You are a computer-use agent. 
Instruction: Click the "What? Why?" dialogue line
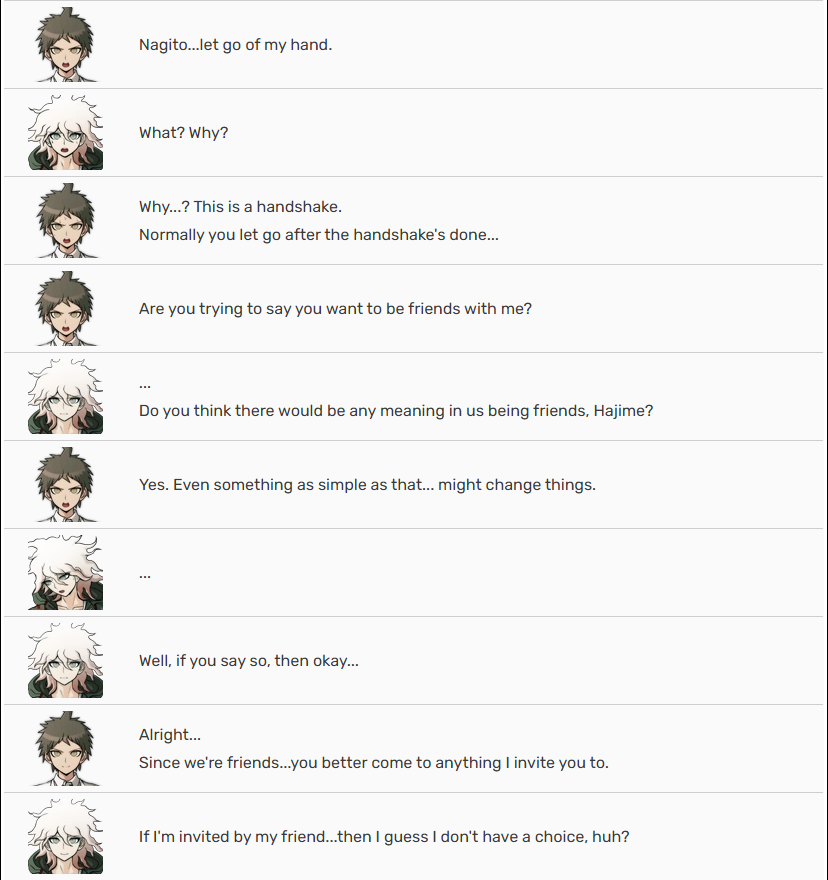pos(184,133)
